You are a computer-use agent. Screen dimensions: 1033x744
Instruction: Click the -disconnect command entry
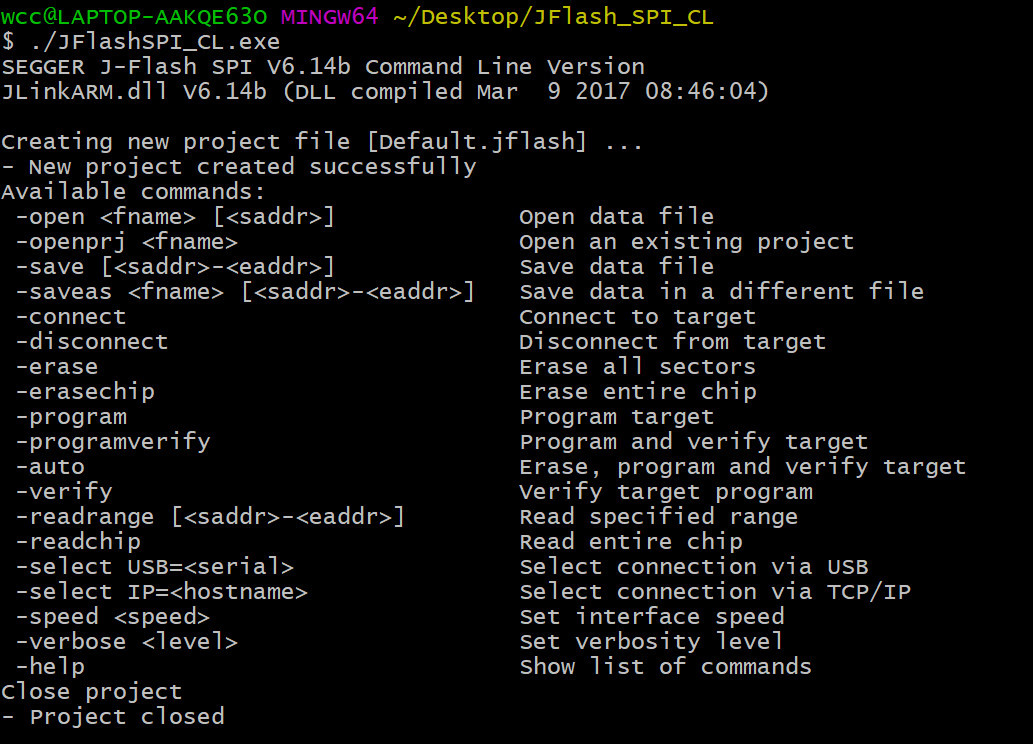pyautogui.click(x=92, y=342)
